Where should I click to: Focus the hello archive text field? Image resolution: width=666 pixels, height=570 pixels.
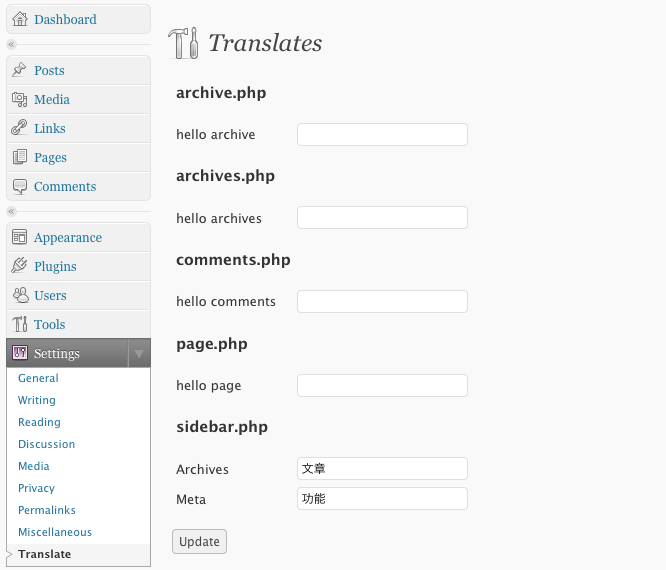tap(382, 135)
